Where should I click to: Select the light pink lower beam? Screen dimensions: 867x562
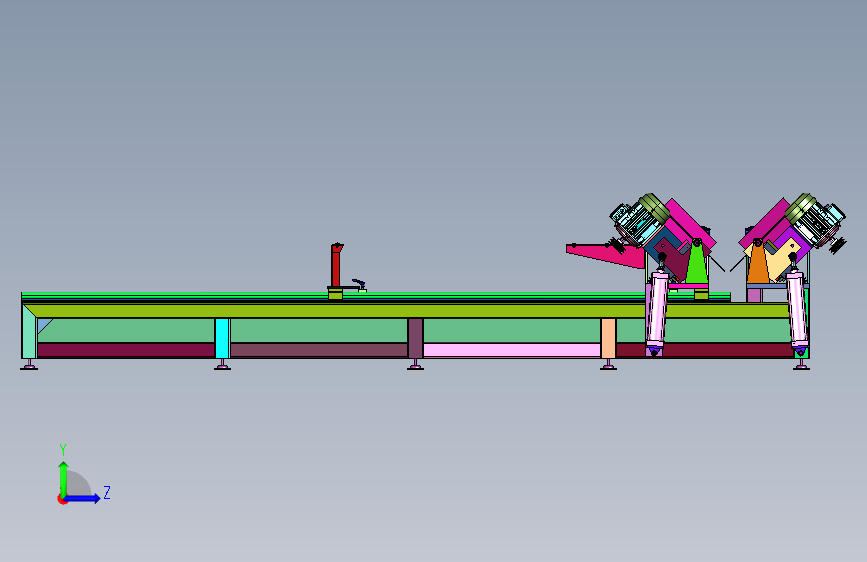(512, 350)
